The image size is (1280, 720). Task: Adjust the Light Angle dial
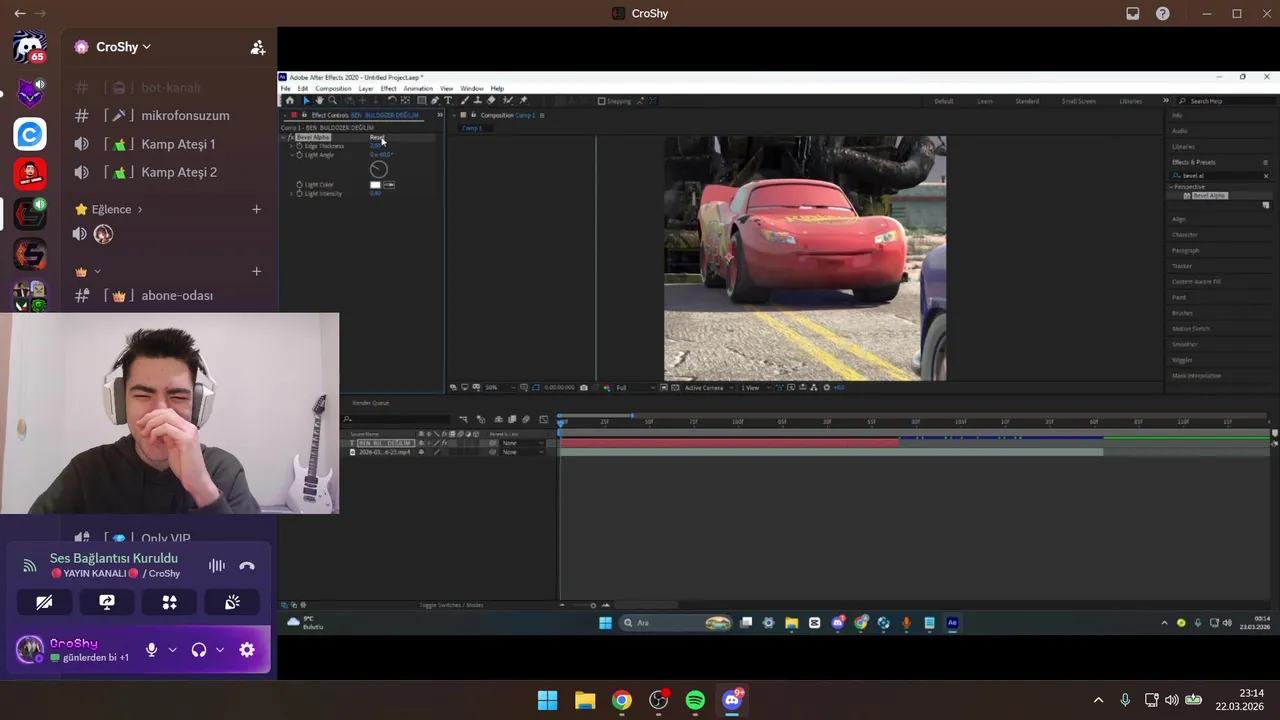[378, 169]
